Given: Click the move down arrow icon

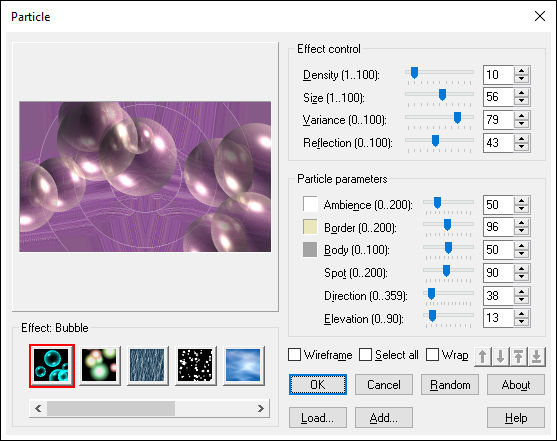Looking at the screenshot, I should pyautogui.click(x=501, y=356).
